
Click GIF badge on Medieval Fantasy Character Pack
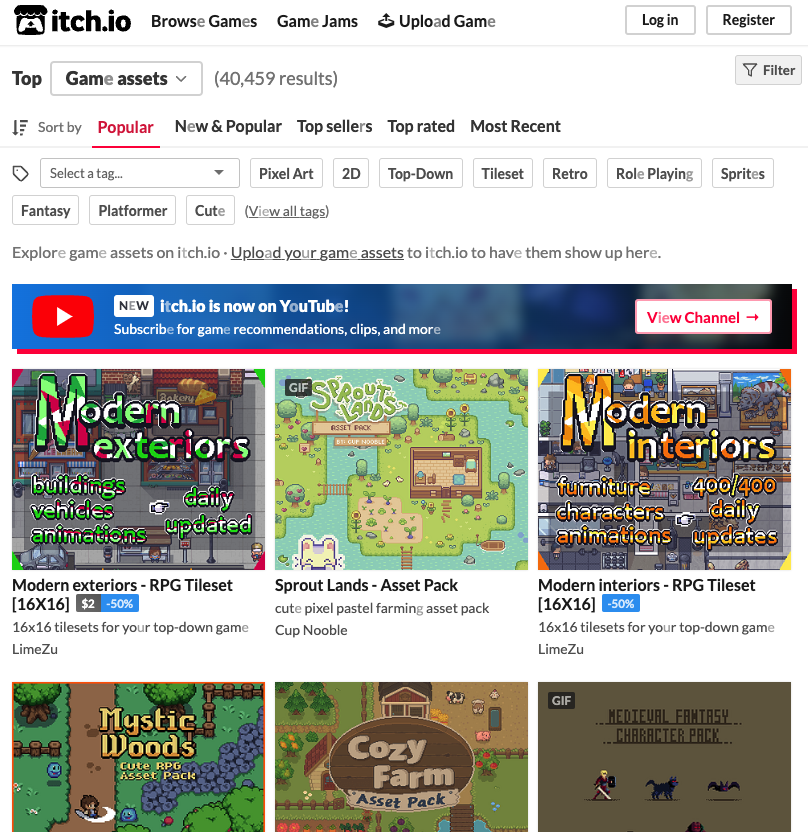(561, 700)
